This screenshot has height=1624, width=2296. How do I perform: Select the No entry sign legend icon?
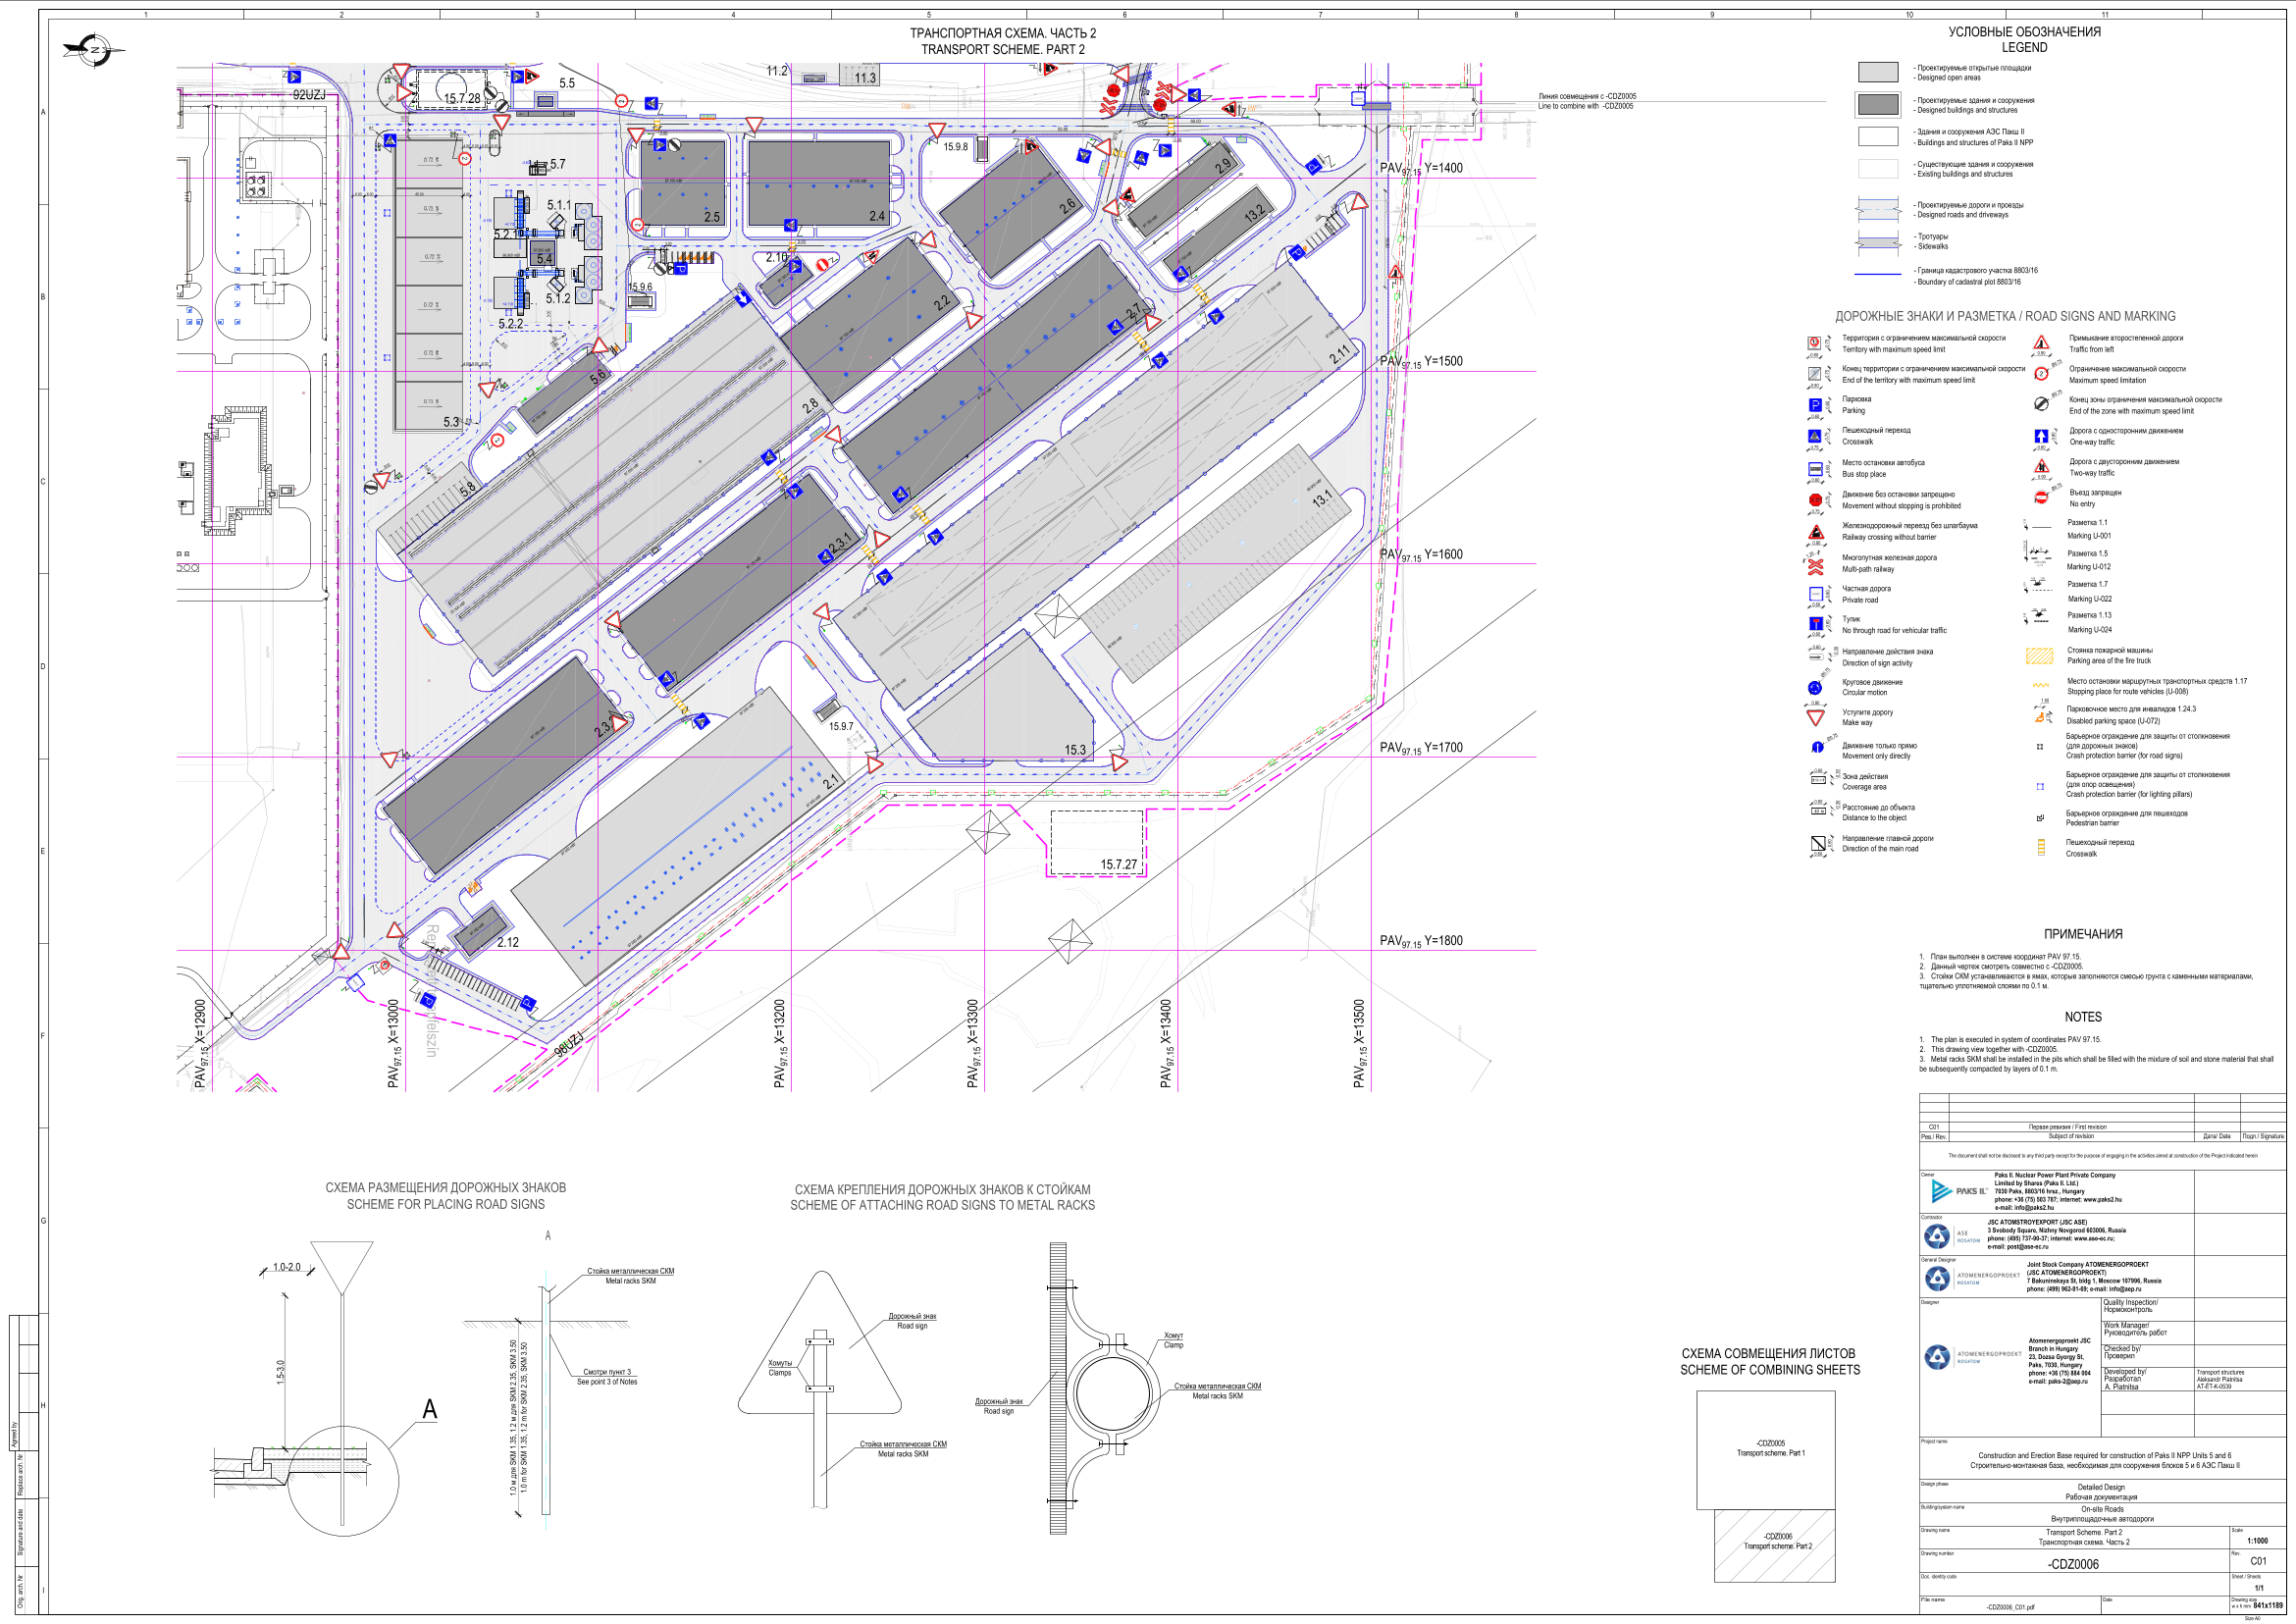2041,498
